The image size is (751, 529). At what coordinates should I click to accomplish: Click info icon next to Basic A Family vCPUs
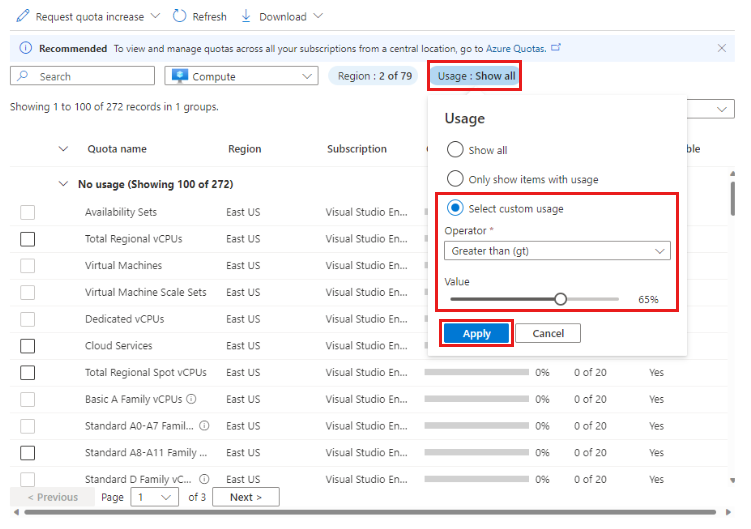click(191, 399)
